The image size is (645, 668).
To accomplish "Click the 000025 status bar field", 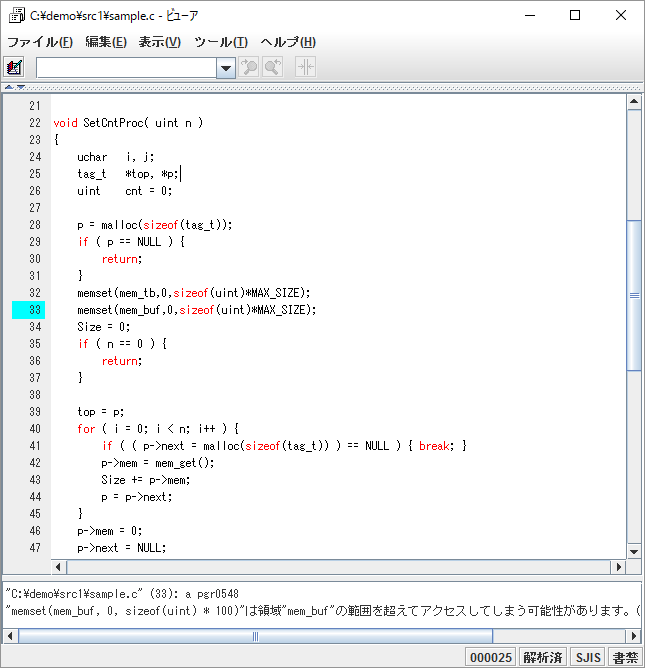I will (x=491, y=657).
